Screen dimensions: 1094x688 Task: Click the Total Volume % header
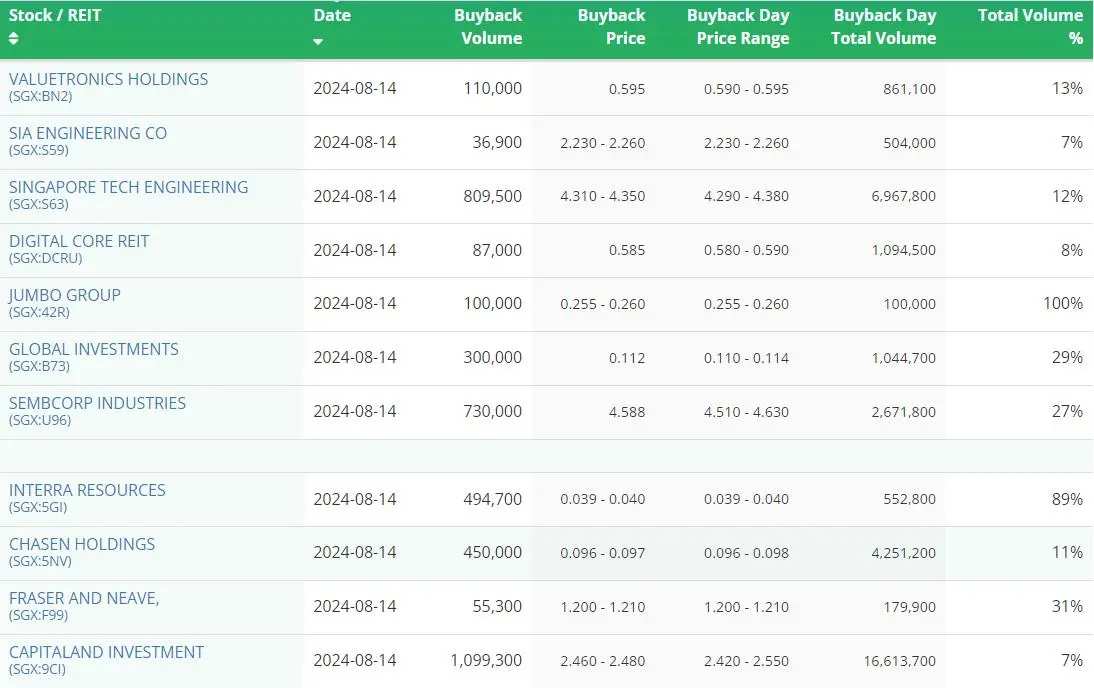[x=1031, y=27]
